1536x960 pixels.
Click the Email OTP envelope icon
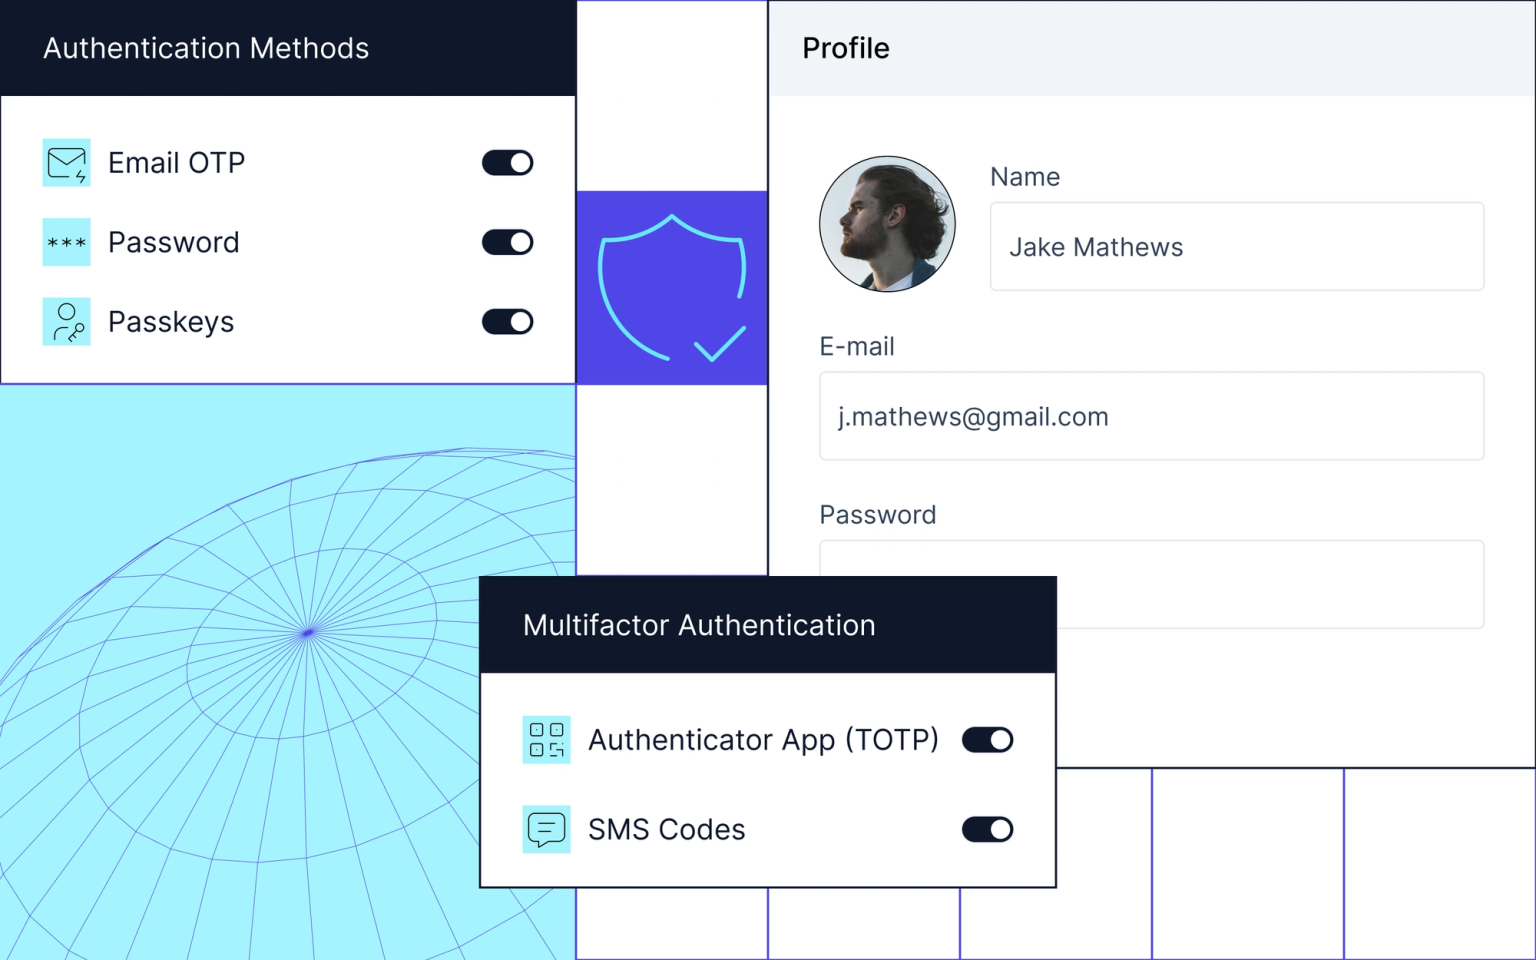click(x=66, y=163)
